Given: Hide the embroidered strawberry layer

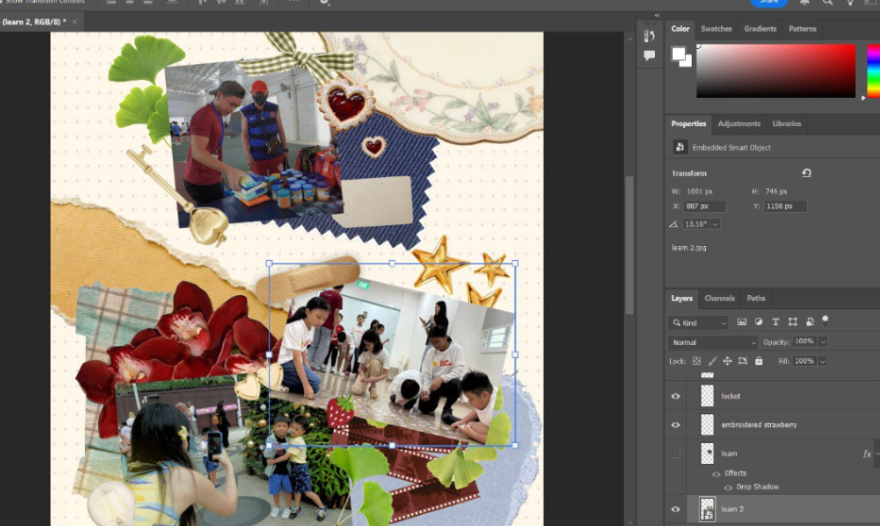Looking at the screenshot, I should [x=676, y=425].
